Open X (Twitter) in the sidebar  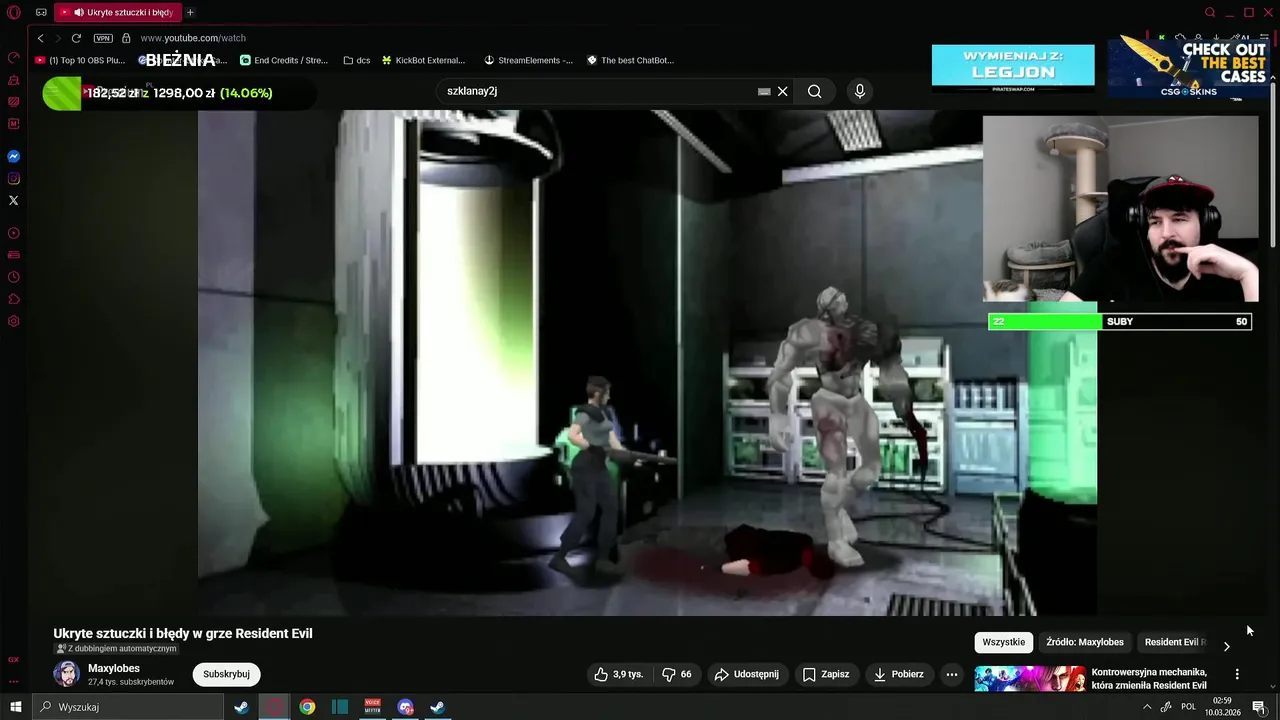click(x=14, y=201)
